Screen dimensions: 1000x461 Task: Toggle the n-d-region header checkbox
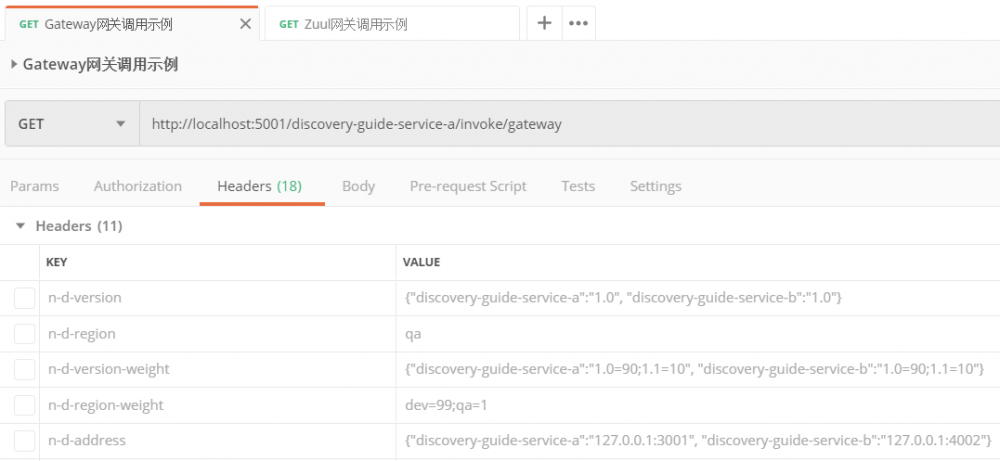[24, 334]
